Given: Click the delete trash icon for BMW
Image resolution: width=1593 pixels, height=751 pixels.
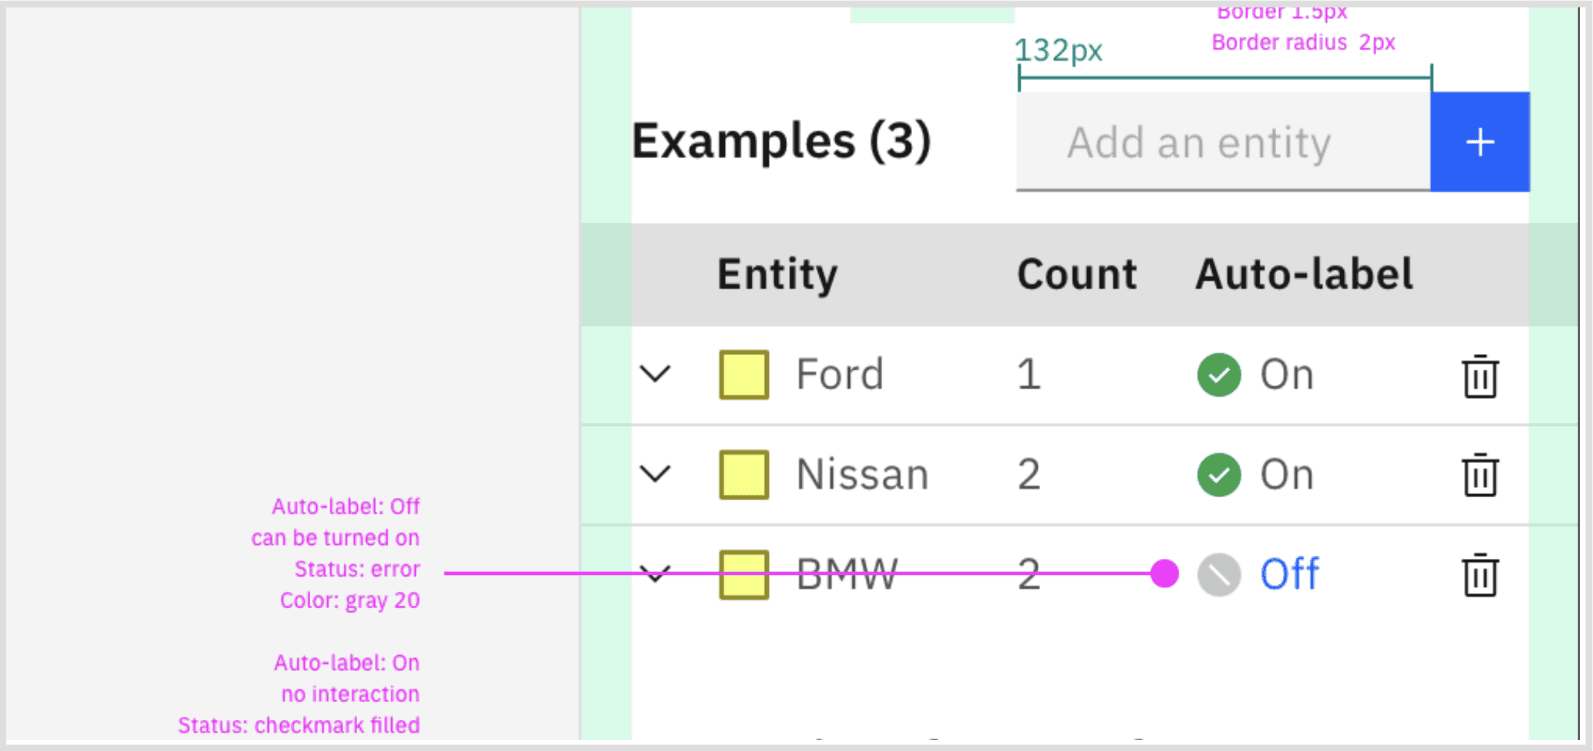Looking at the screenshot, I should 1479,576.
